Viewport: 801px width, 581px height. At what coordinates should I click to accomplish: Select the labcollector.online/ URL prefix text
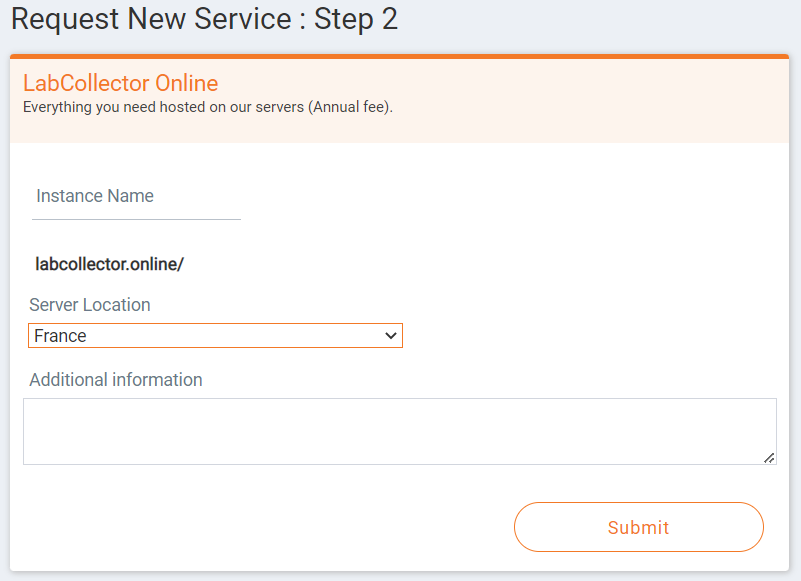109,264
